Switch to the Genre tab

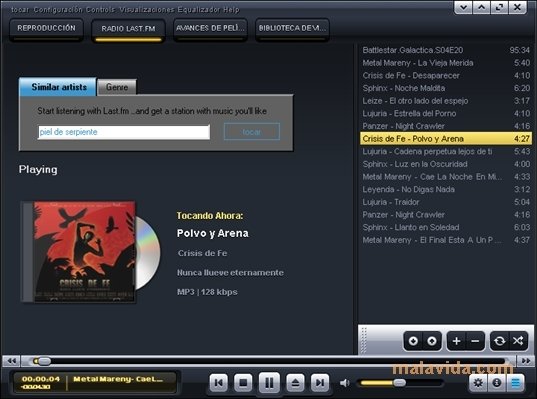(117, 87)
